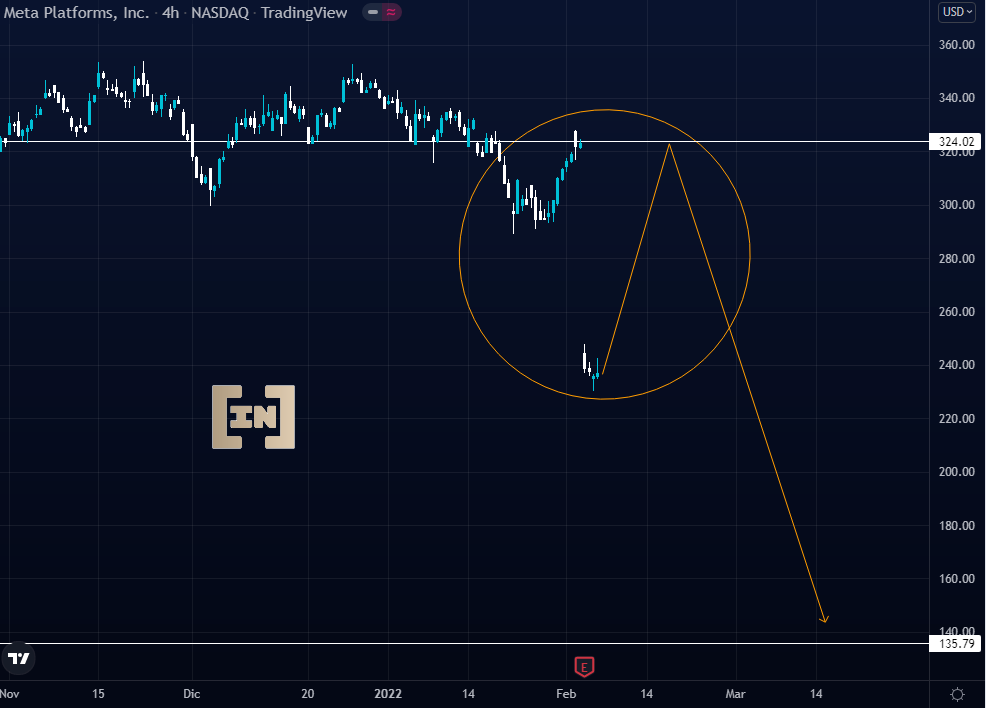Click the 200.00 price axis label
986x708 pixels.
pos(956,472)
